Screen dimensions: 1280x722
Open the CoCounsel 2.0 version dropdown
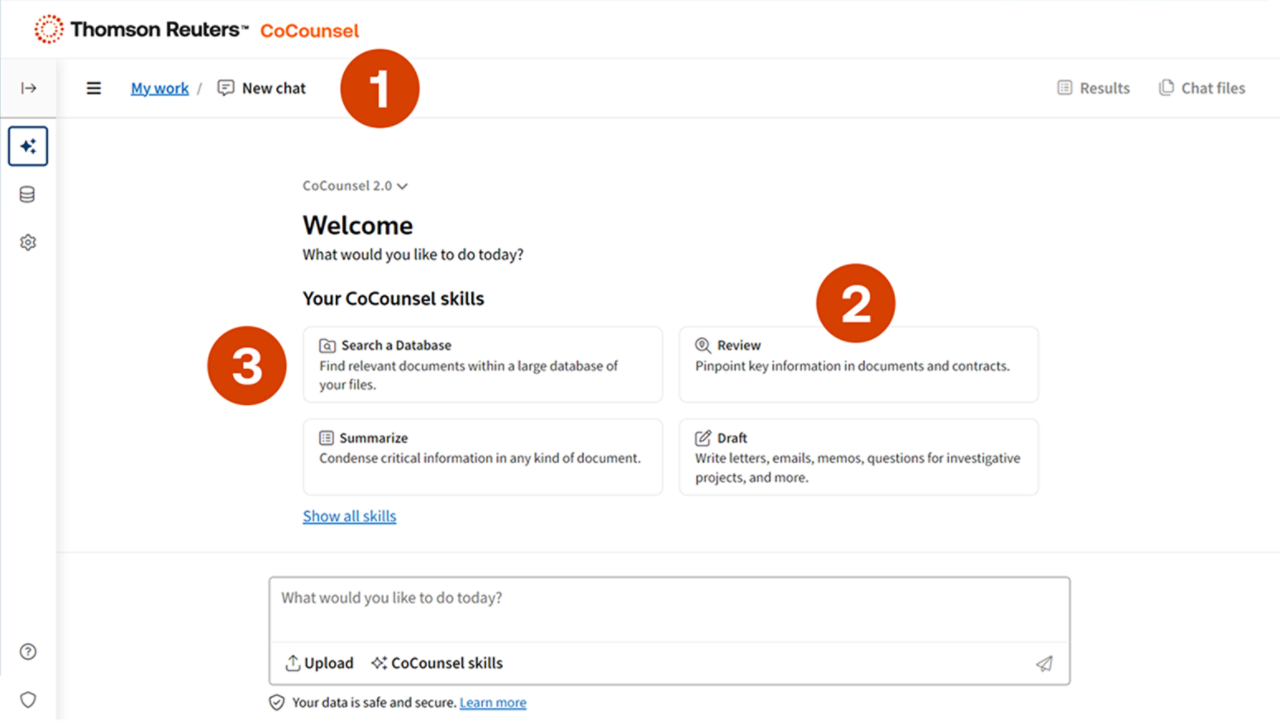tap(355, 186)
